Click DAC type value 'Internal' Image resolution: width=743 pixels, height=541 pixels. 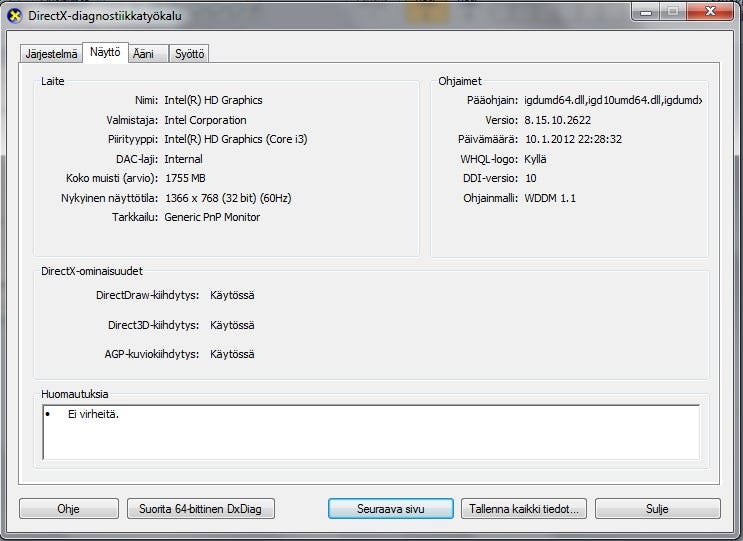tap(183, 159)
